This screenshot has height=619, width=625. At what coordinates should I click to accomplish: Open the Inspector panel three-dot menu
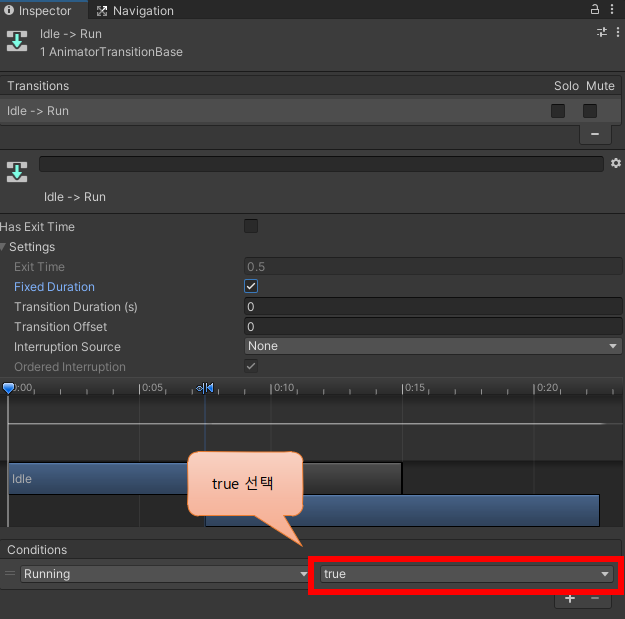612,9
